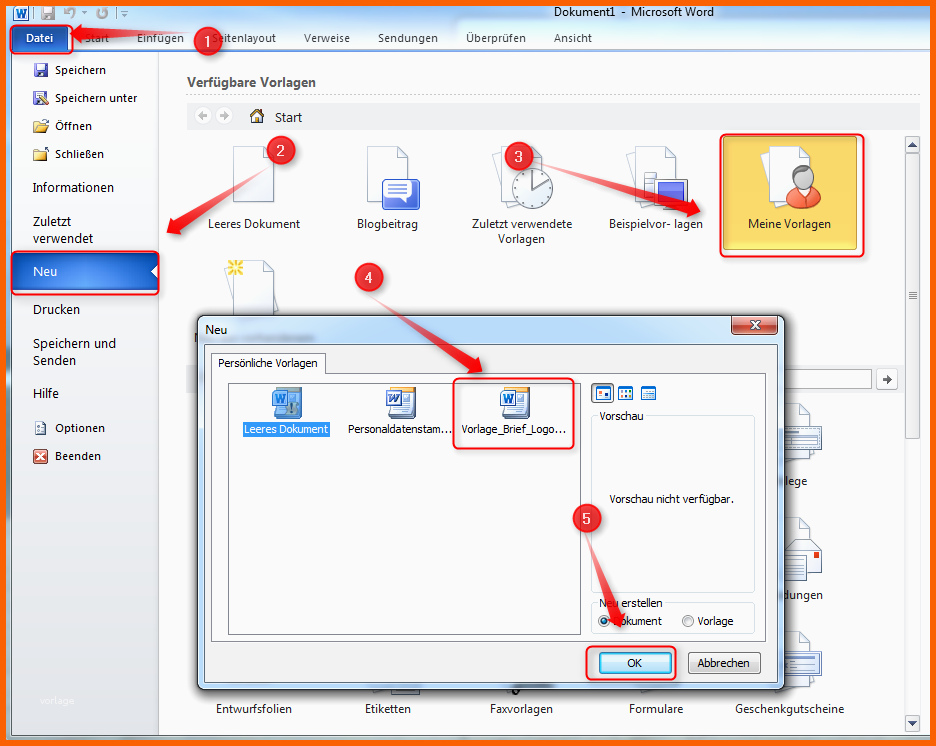Click Speichern unter icon in sidebar

click(x=41, y=98)
